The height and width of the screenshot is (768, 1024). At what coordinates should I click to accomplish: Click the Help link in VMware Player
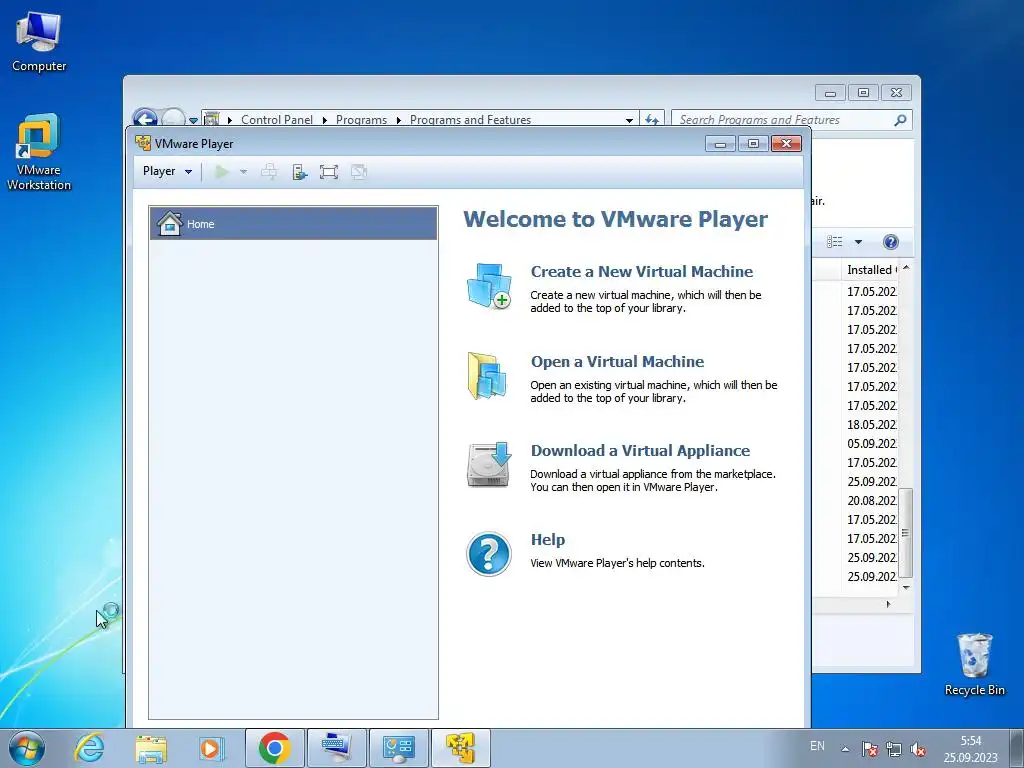pyautogui.click(x=547, y=539)
